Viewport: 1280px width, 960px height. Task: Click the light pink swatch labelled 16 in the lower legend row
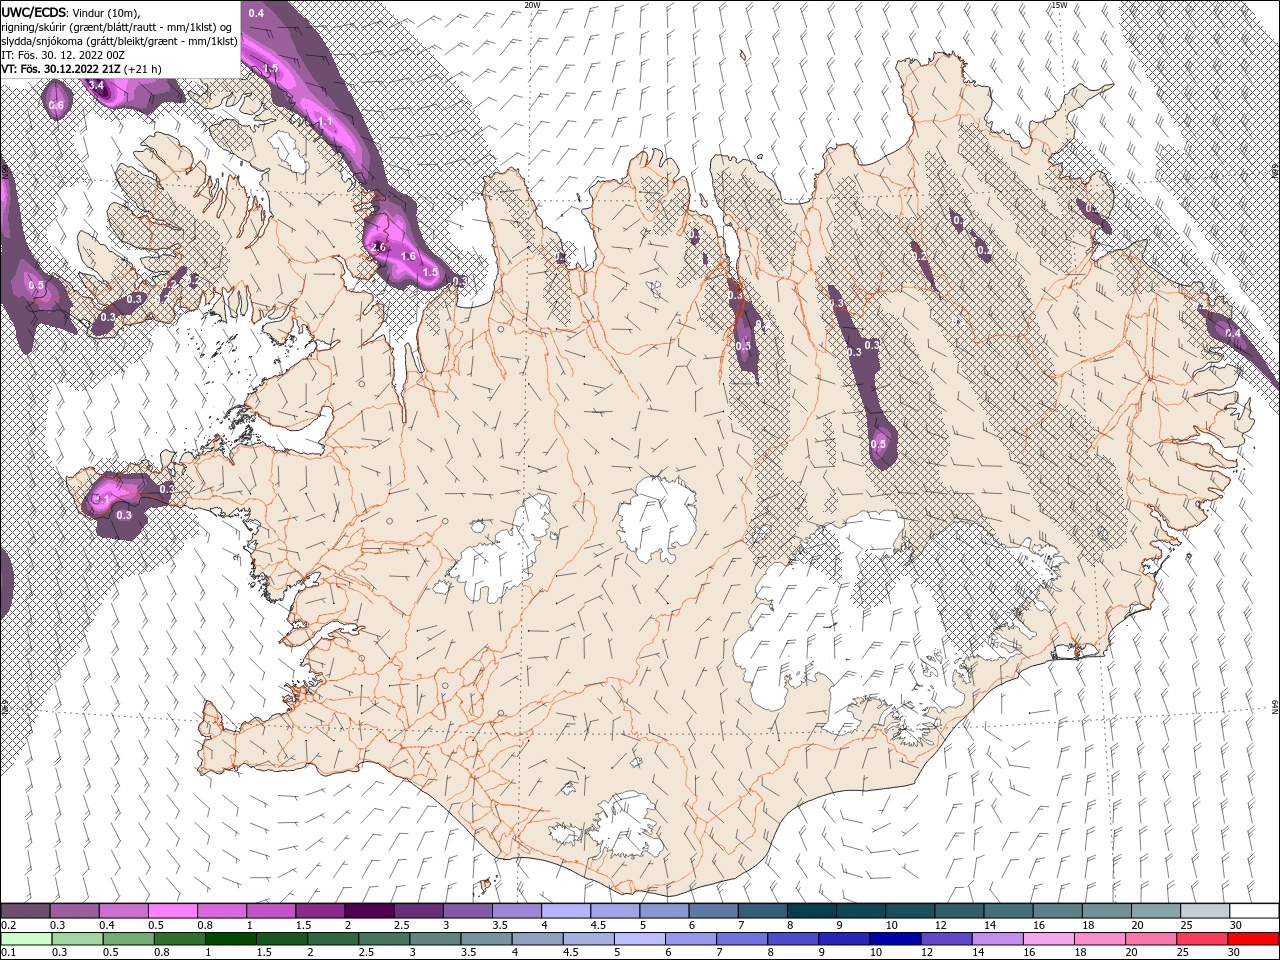[1049, 938]
